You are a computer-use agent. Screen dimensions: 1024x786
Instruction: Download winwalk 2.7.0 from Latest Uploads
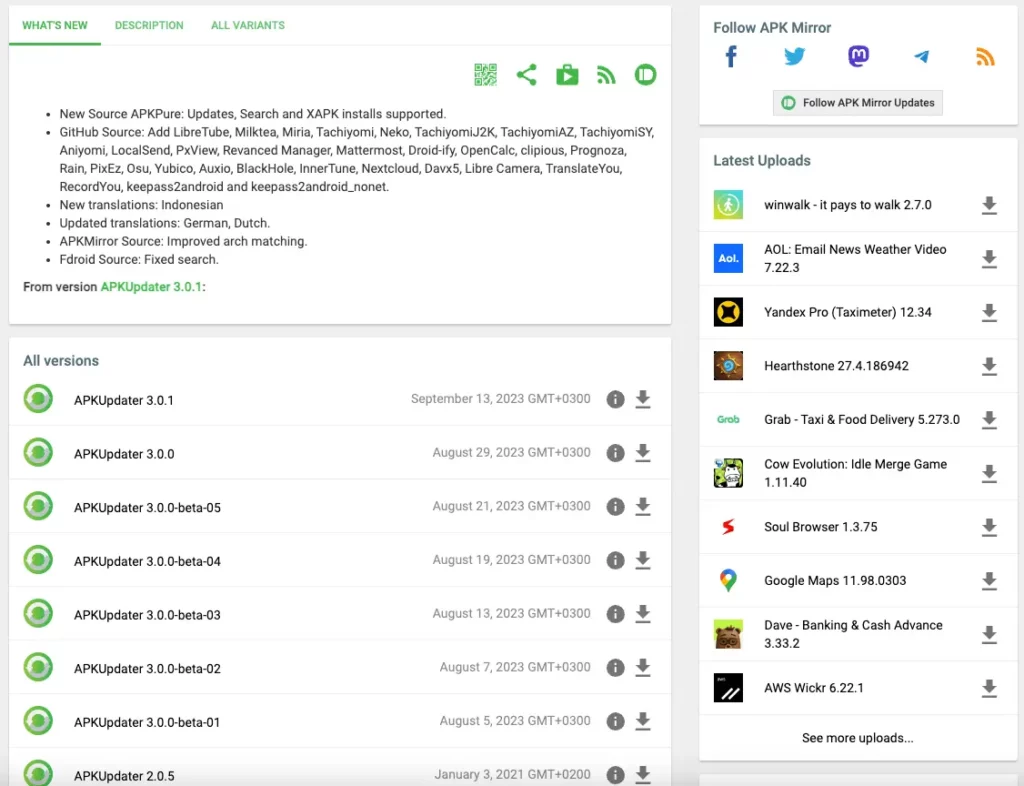tap(989, 205)
